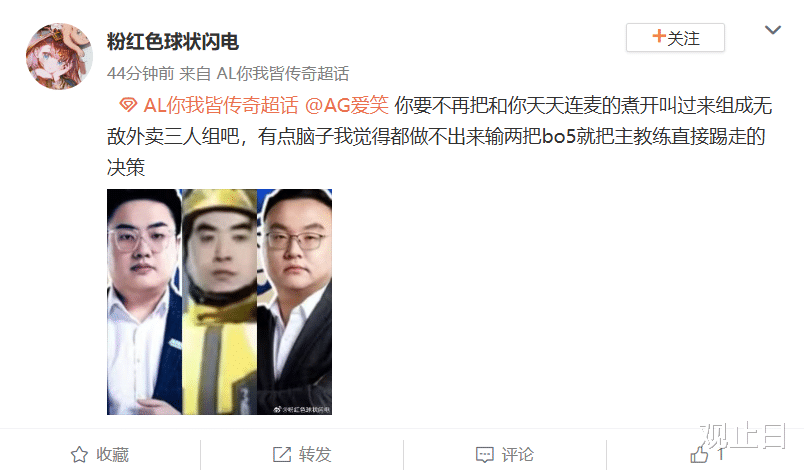The width and height of the screenshot is (804, 470).
Task: Click the speech bubble icon beside 评论
Action: click(485, 454)
